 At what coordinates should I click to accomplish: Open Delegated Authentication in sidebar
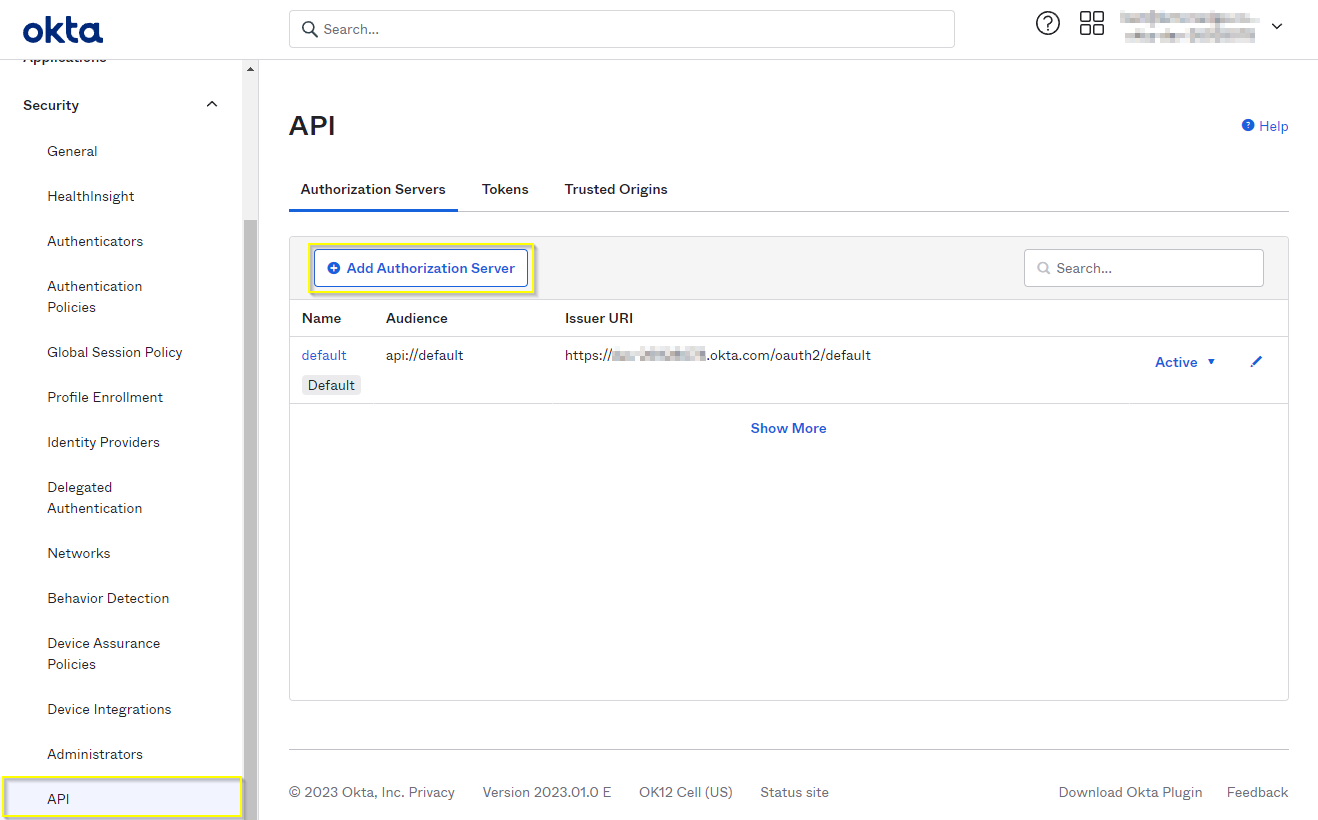(x=95, y=498)
